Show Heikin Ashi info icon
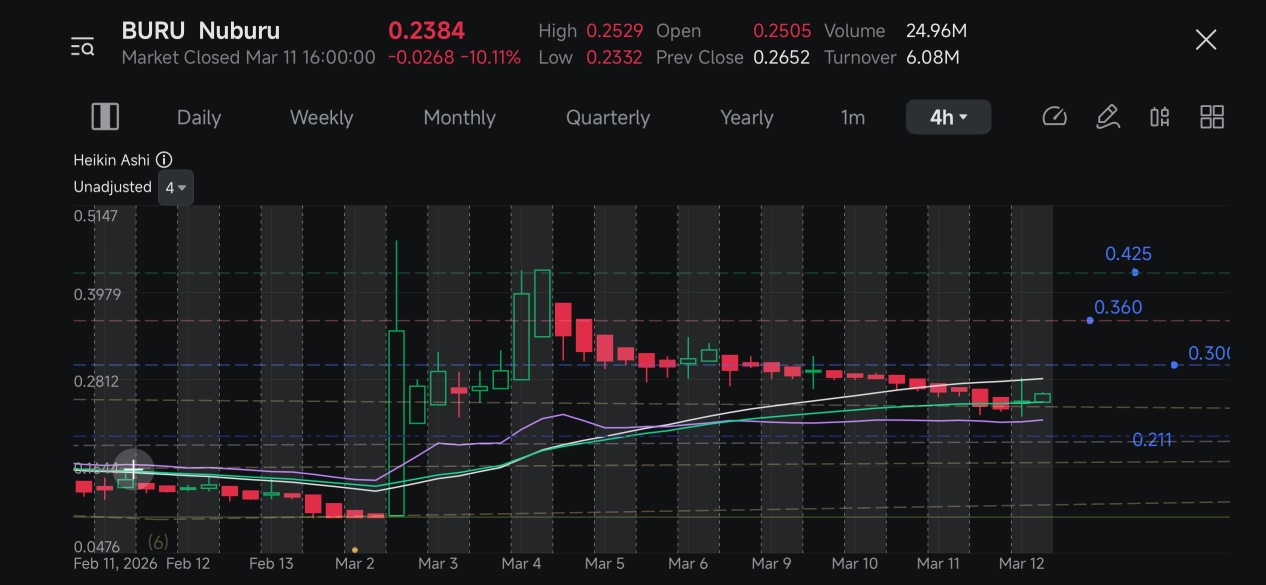The height and width of the screenshot is (585, 1266). pyautogui.click(x=164, y=160)
